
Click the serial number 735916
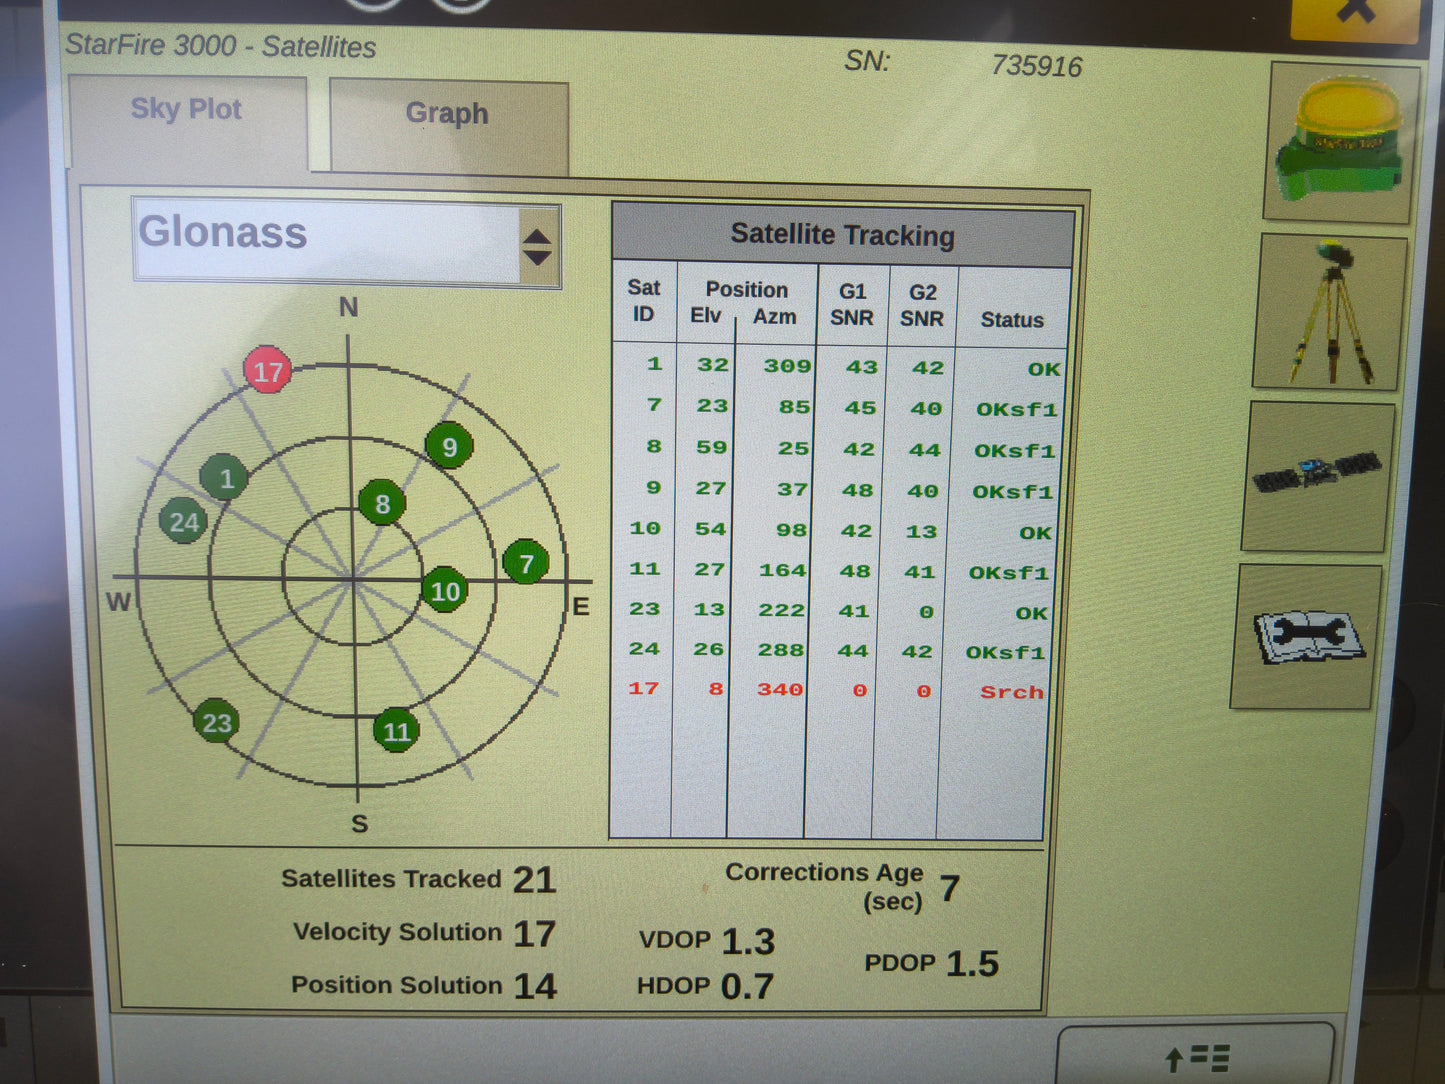[x=1037, y=66]
